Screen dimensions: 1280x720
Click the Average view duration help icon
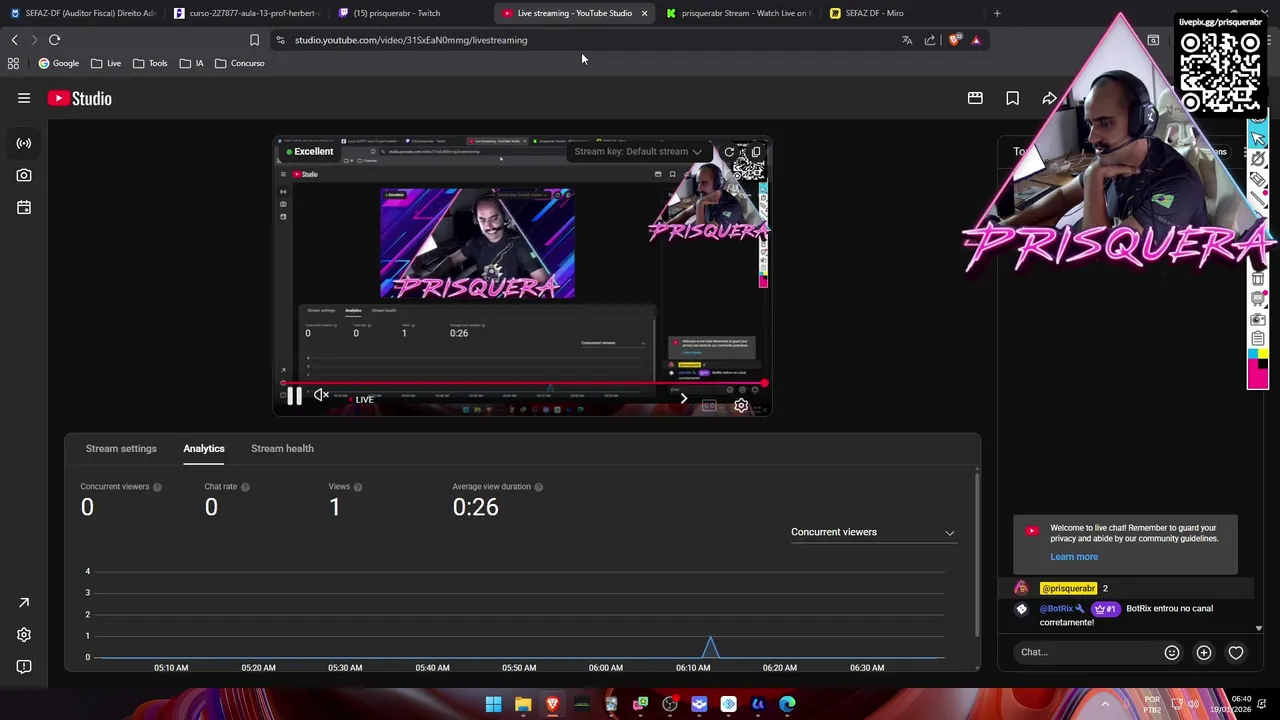pyautogui.click(x=538, y=487)
